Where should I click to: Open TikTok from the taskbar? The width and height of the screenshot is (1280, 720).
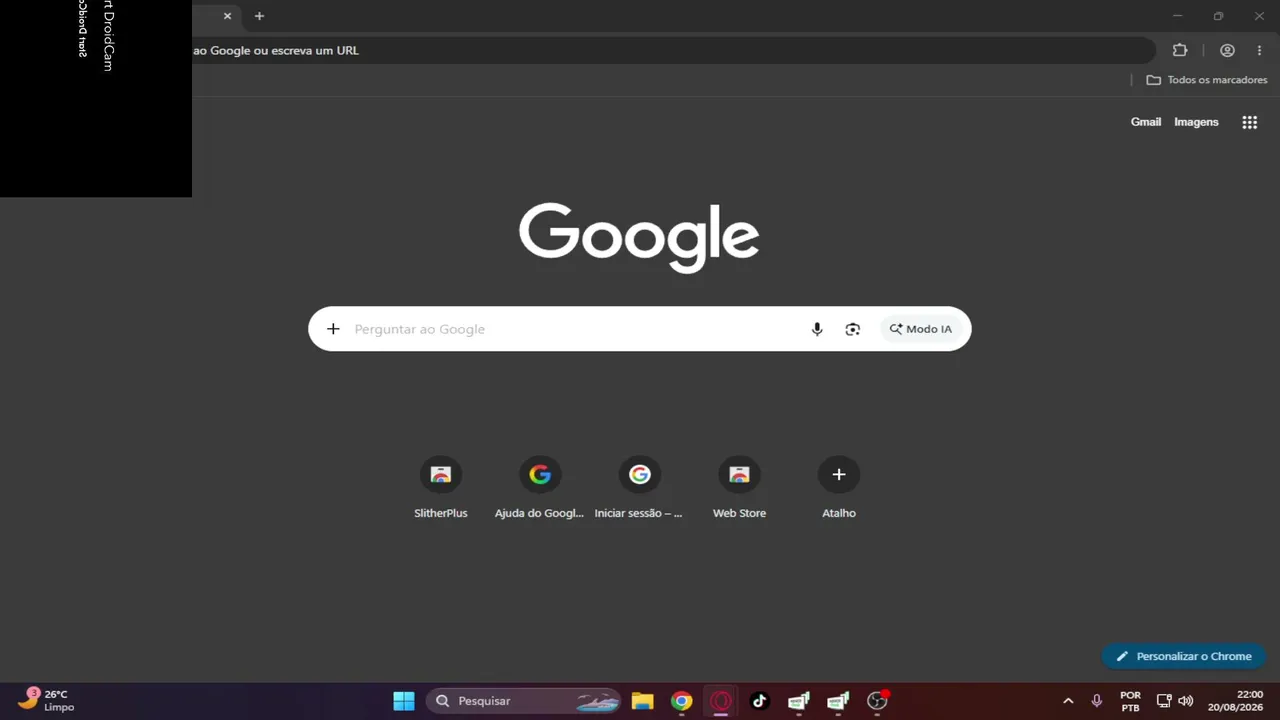point(759,701)
